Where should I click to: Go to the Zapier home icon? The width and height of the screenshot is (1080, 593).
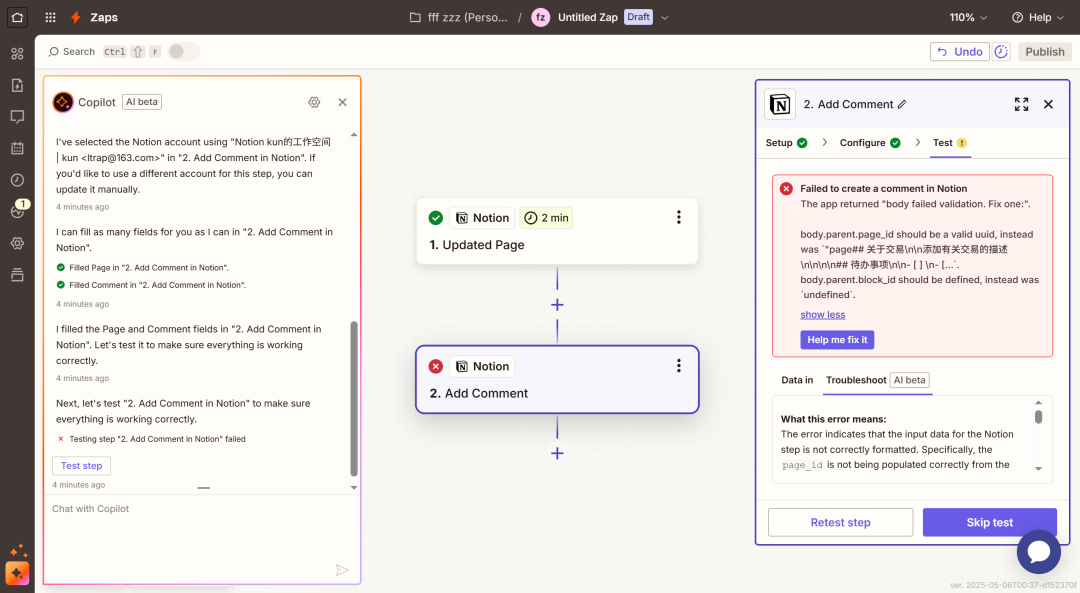pyautogui.click(x=17, y=17)
